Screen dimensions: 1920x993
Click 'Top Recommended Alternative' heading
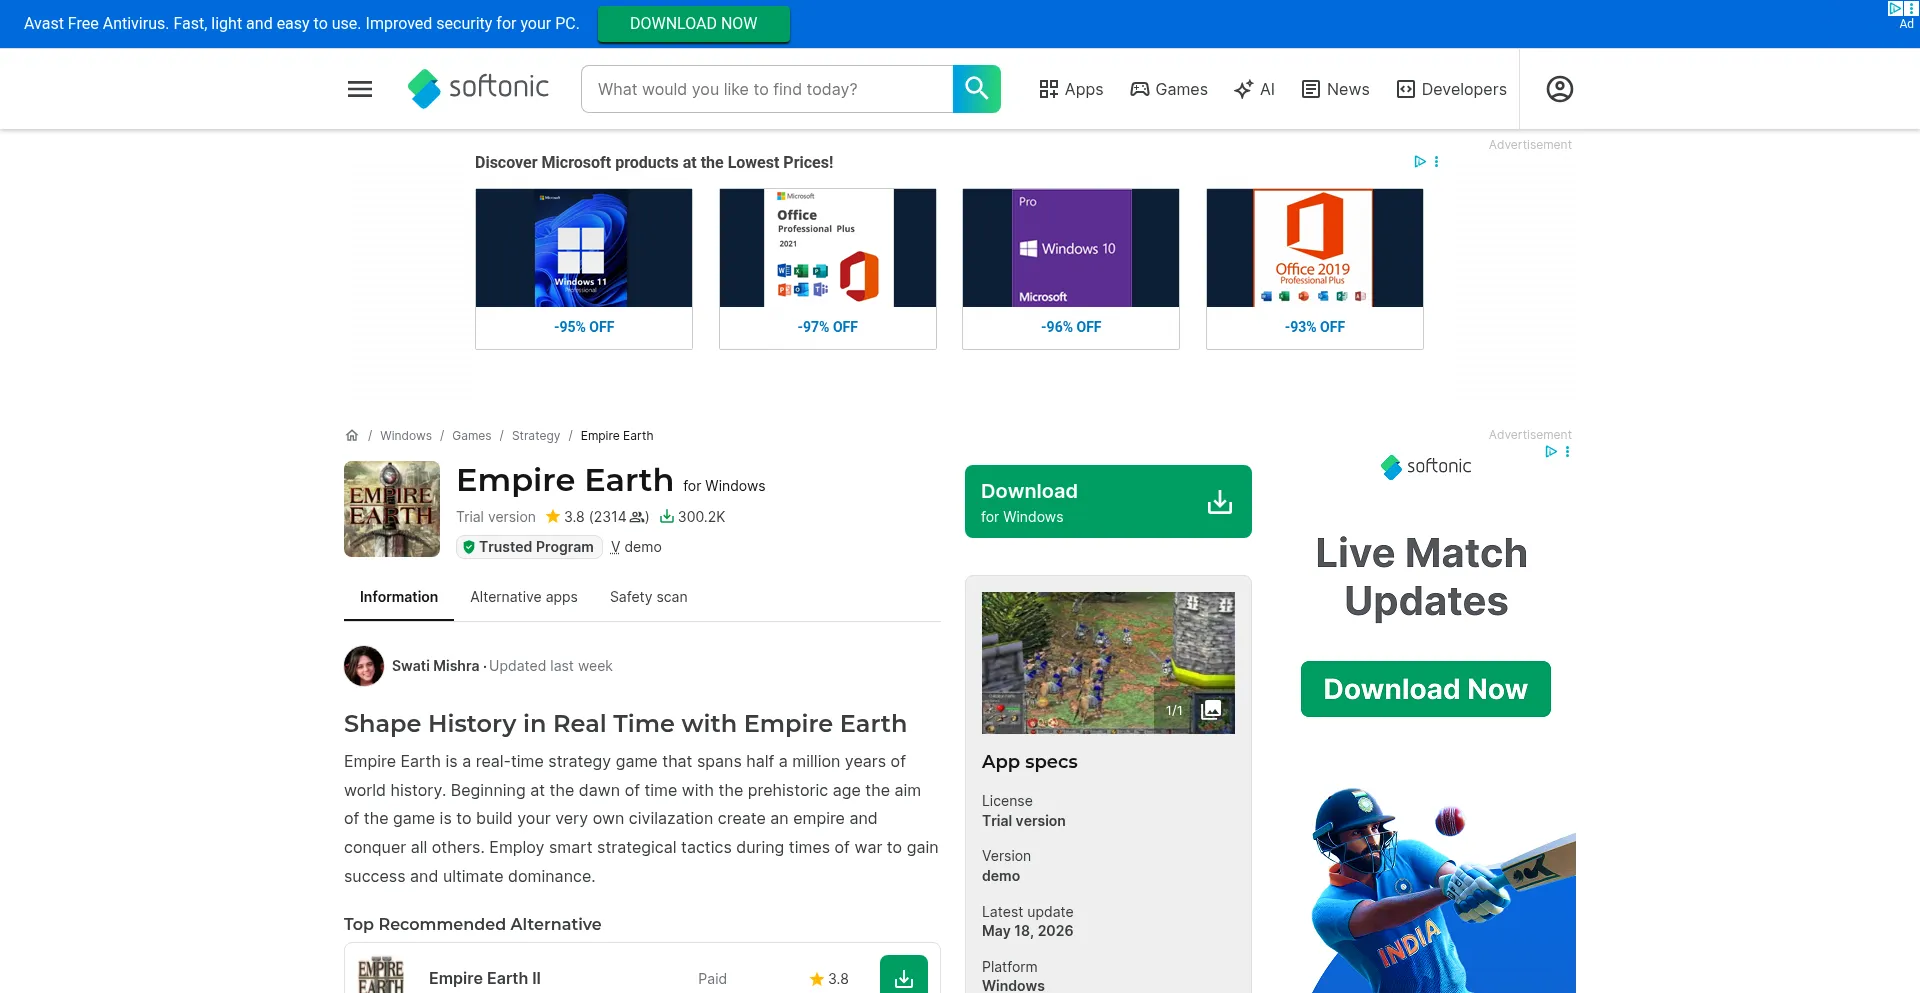[x=473, y=924]
